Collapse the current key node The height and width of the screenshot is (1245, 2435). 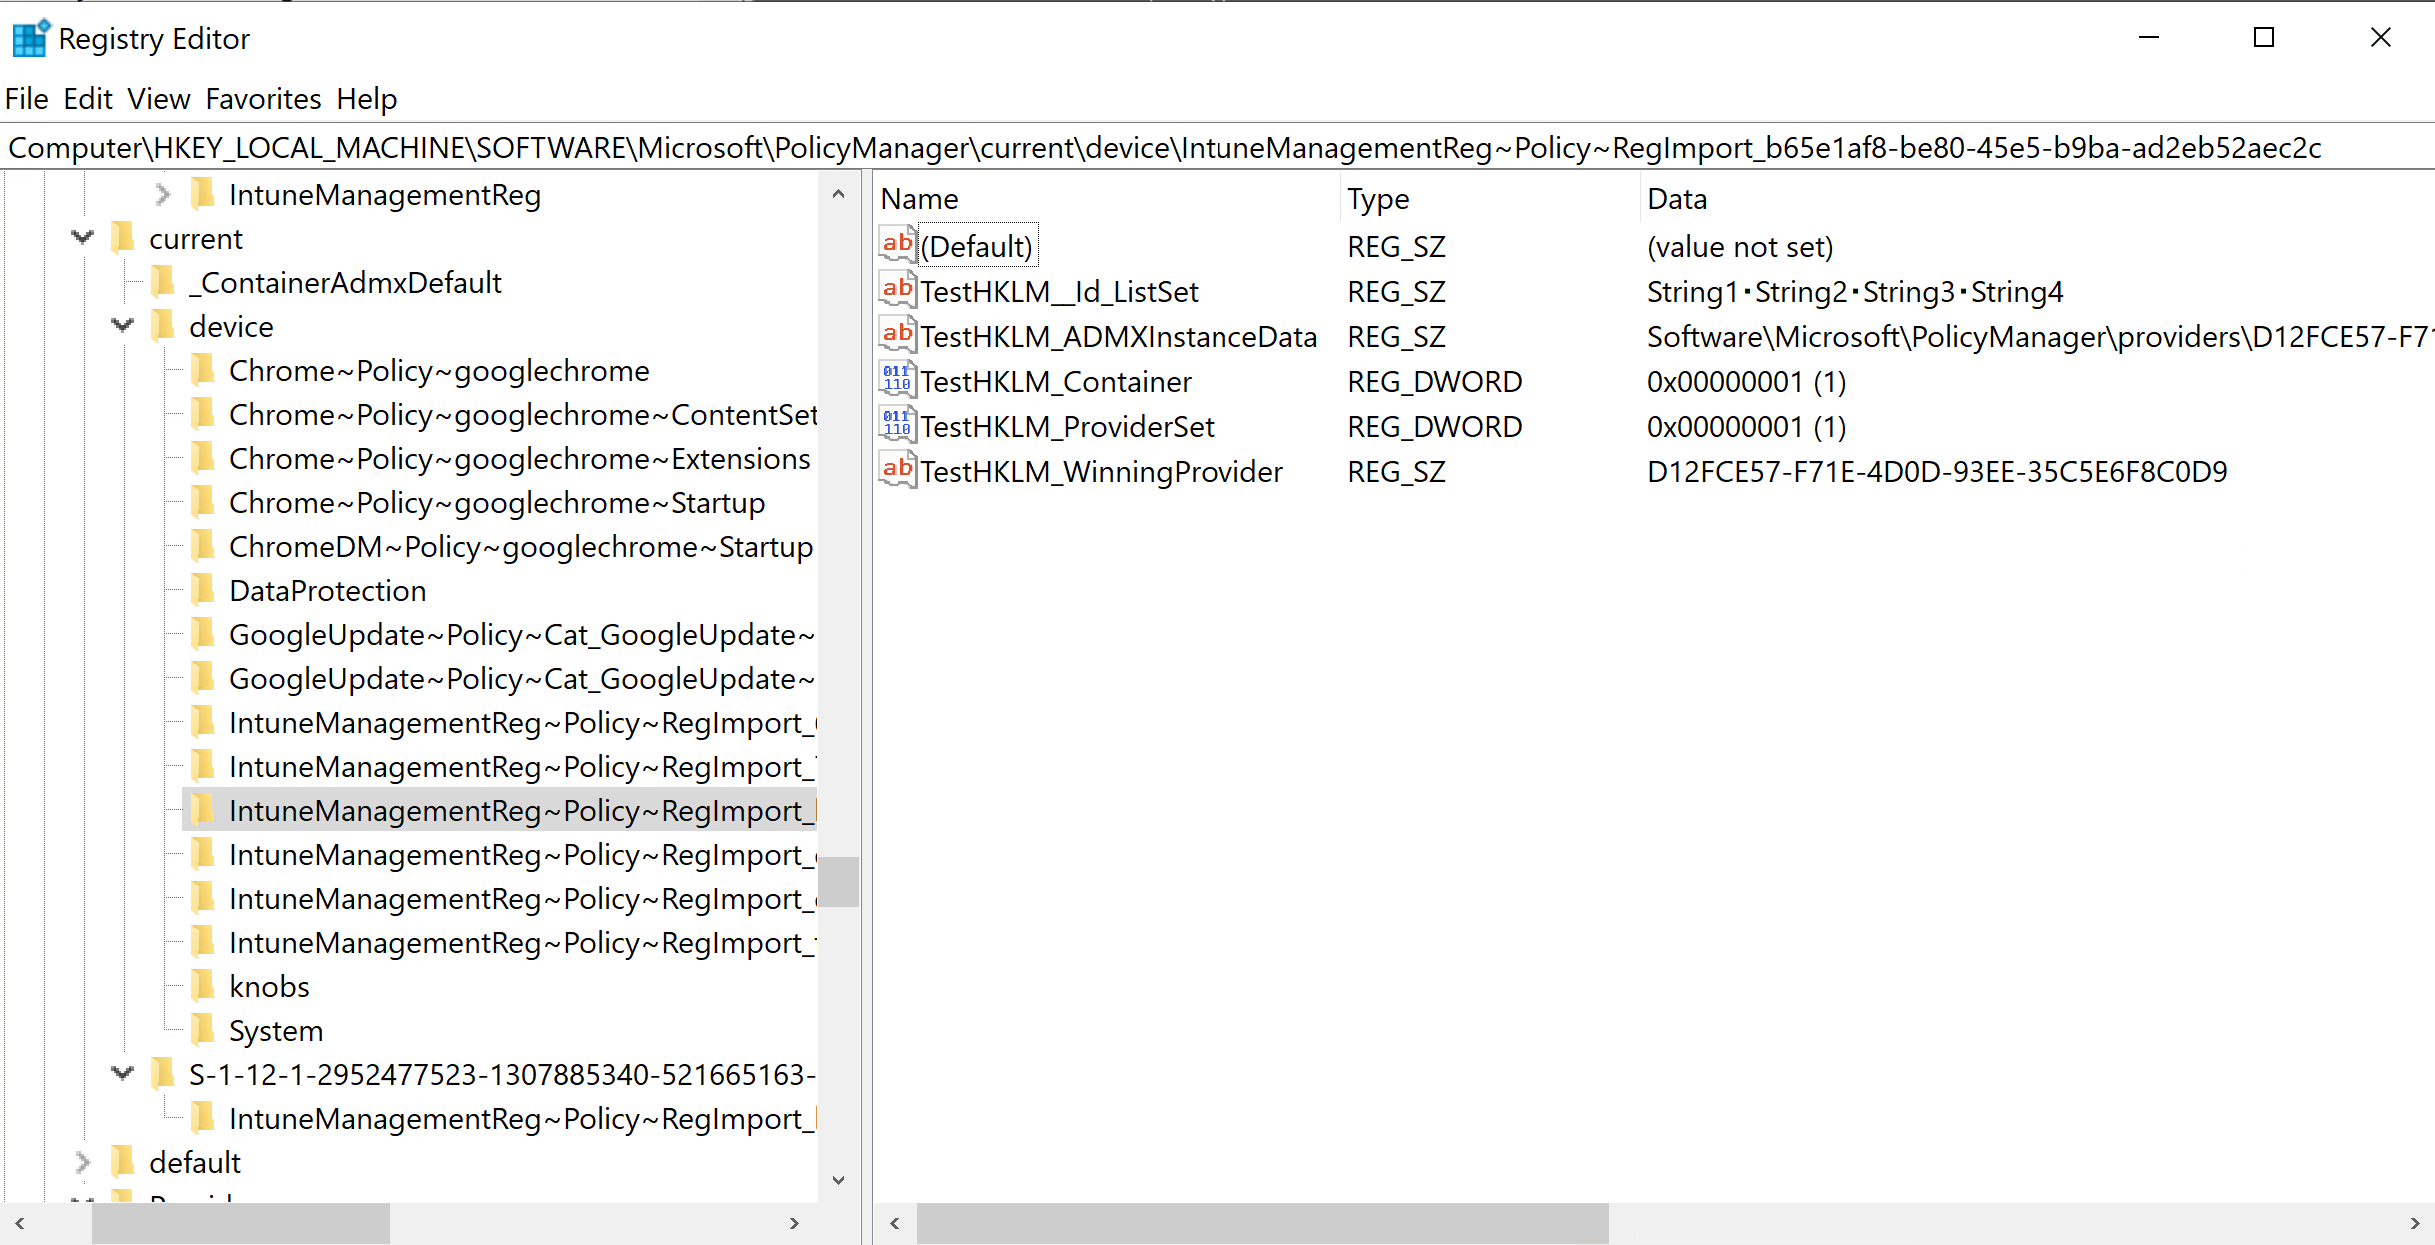click(83, 238)
